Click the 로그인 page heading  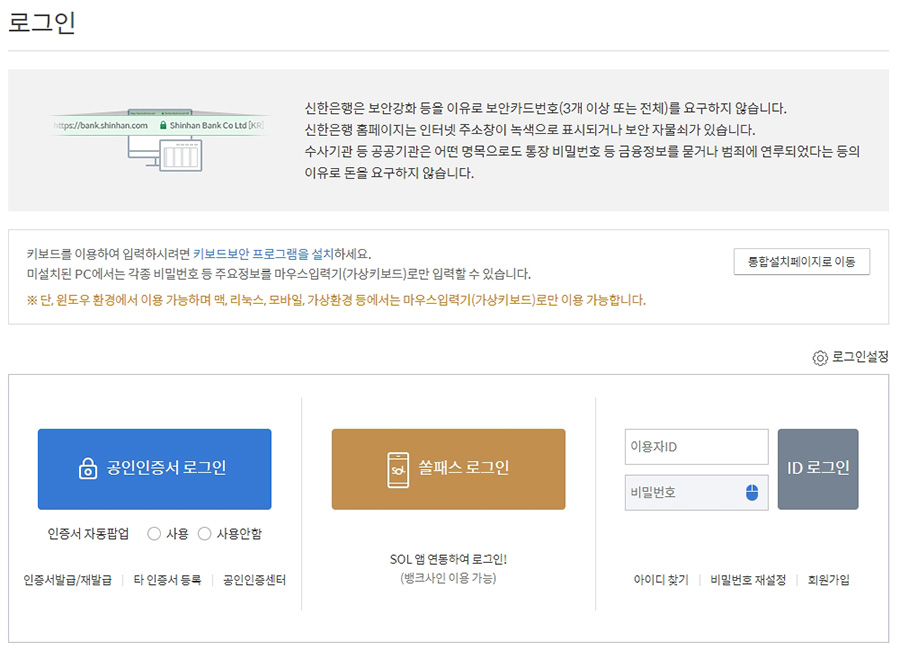point(42,22)
